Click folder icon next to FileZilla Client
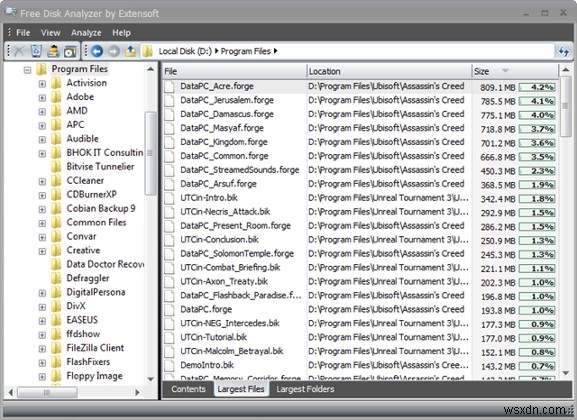577x420 pixels. pyautogui.click(x=56, y=348)
